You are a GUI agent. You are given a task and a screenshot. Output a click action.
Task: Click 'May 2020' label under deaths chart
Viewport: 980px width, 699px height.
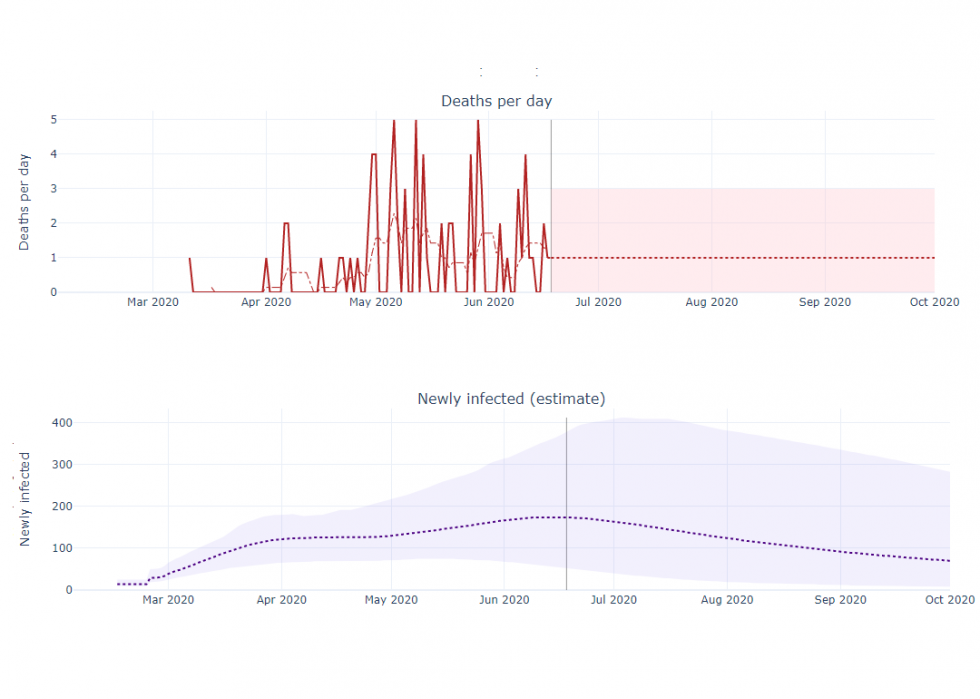(x=376, y=302)
